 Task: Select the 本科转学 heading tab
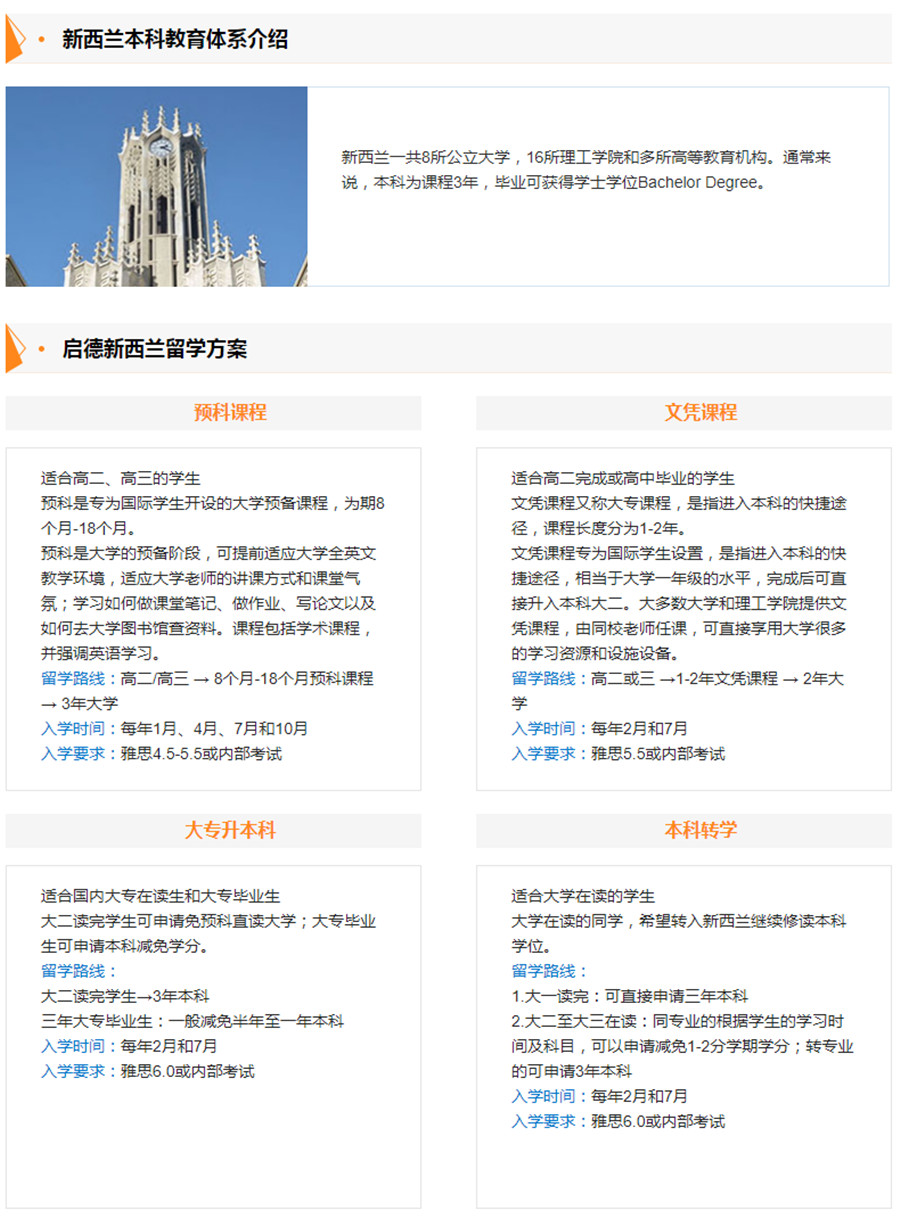[700, 830]
